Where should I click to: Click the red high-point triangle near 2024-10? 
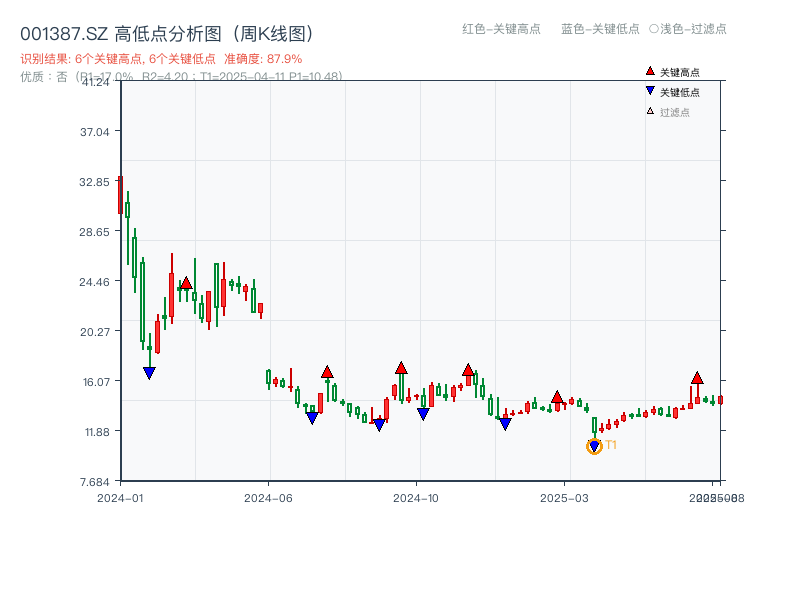coord(400,368)
